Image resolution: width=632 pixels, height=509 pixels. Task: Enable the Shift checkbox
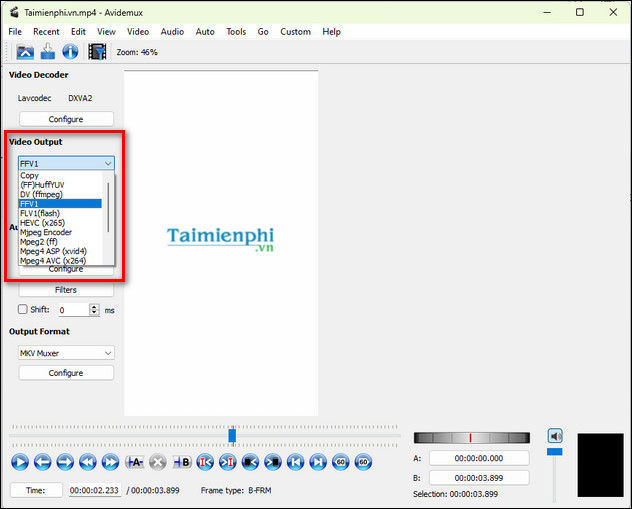click(x=23, y=309)
